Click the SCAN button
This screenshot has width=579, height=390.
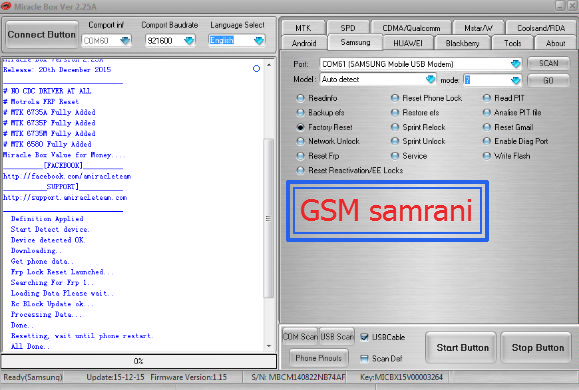pyautogui.click(x=548, y=64)
